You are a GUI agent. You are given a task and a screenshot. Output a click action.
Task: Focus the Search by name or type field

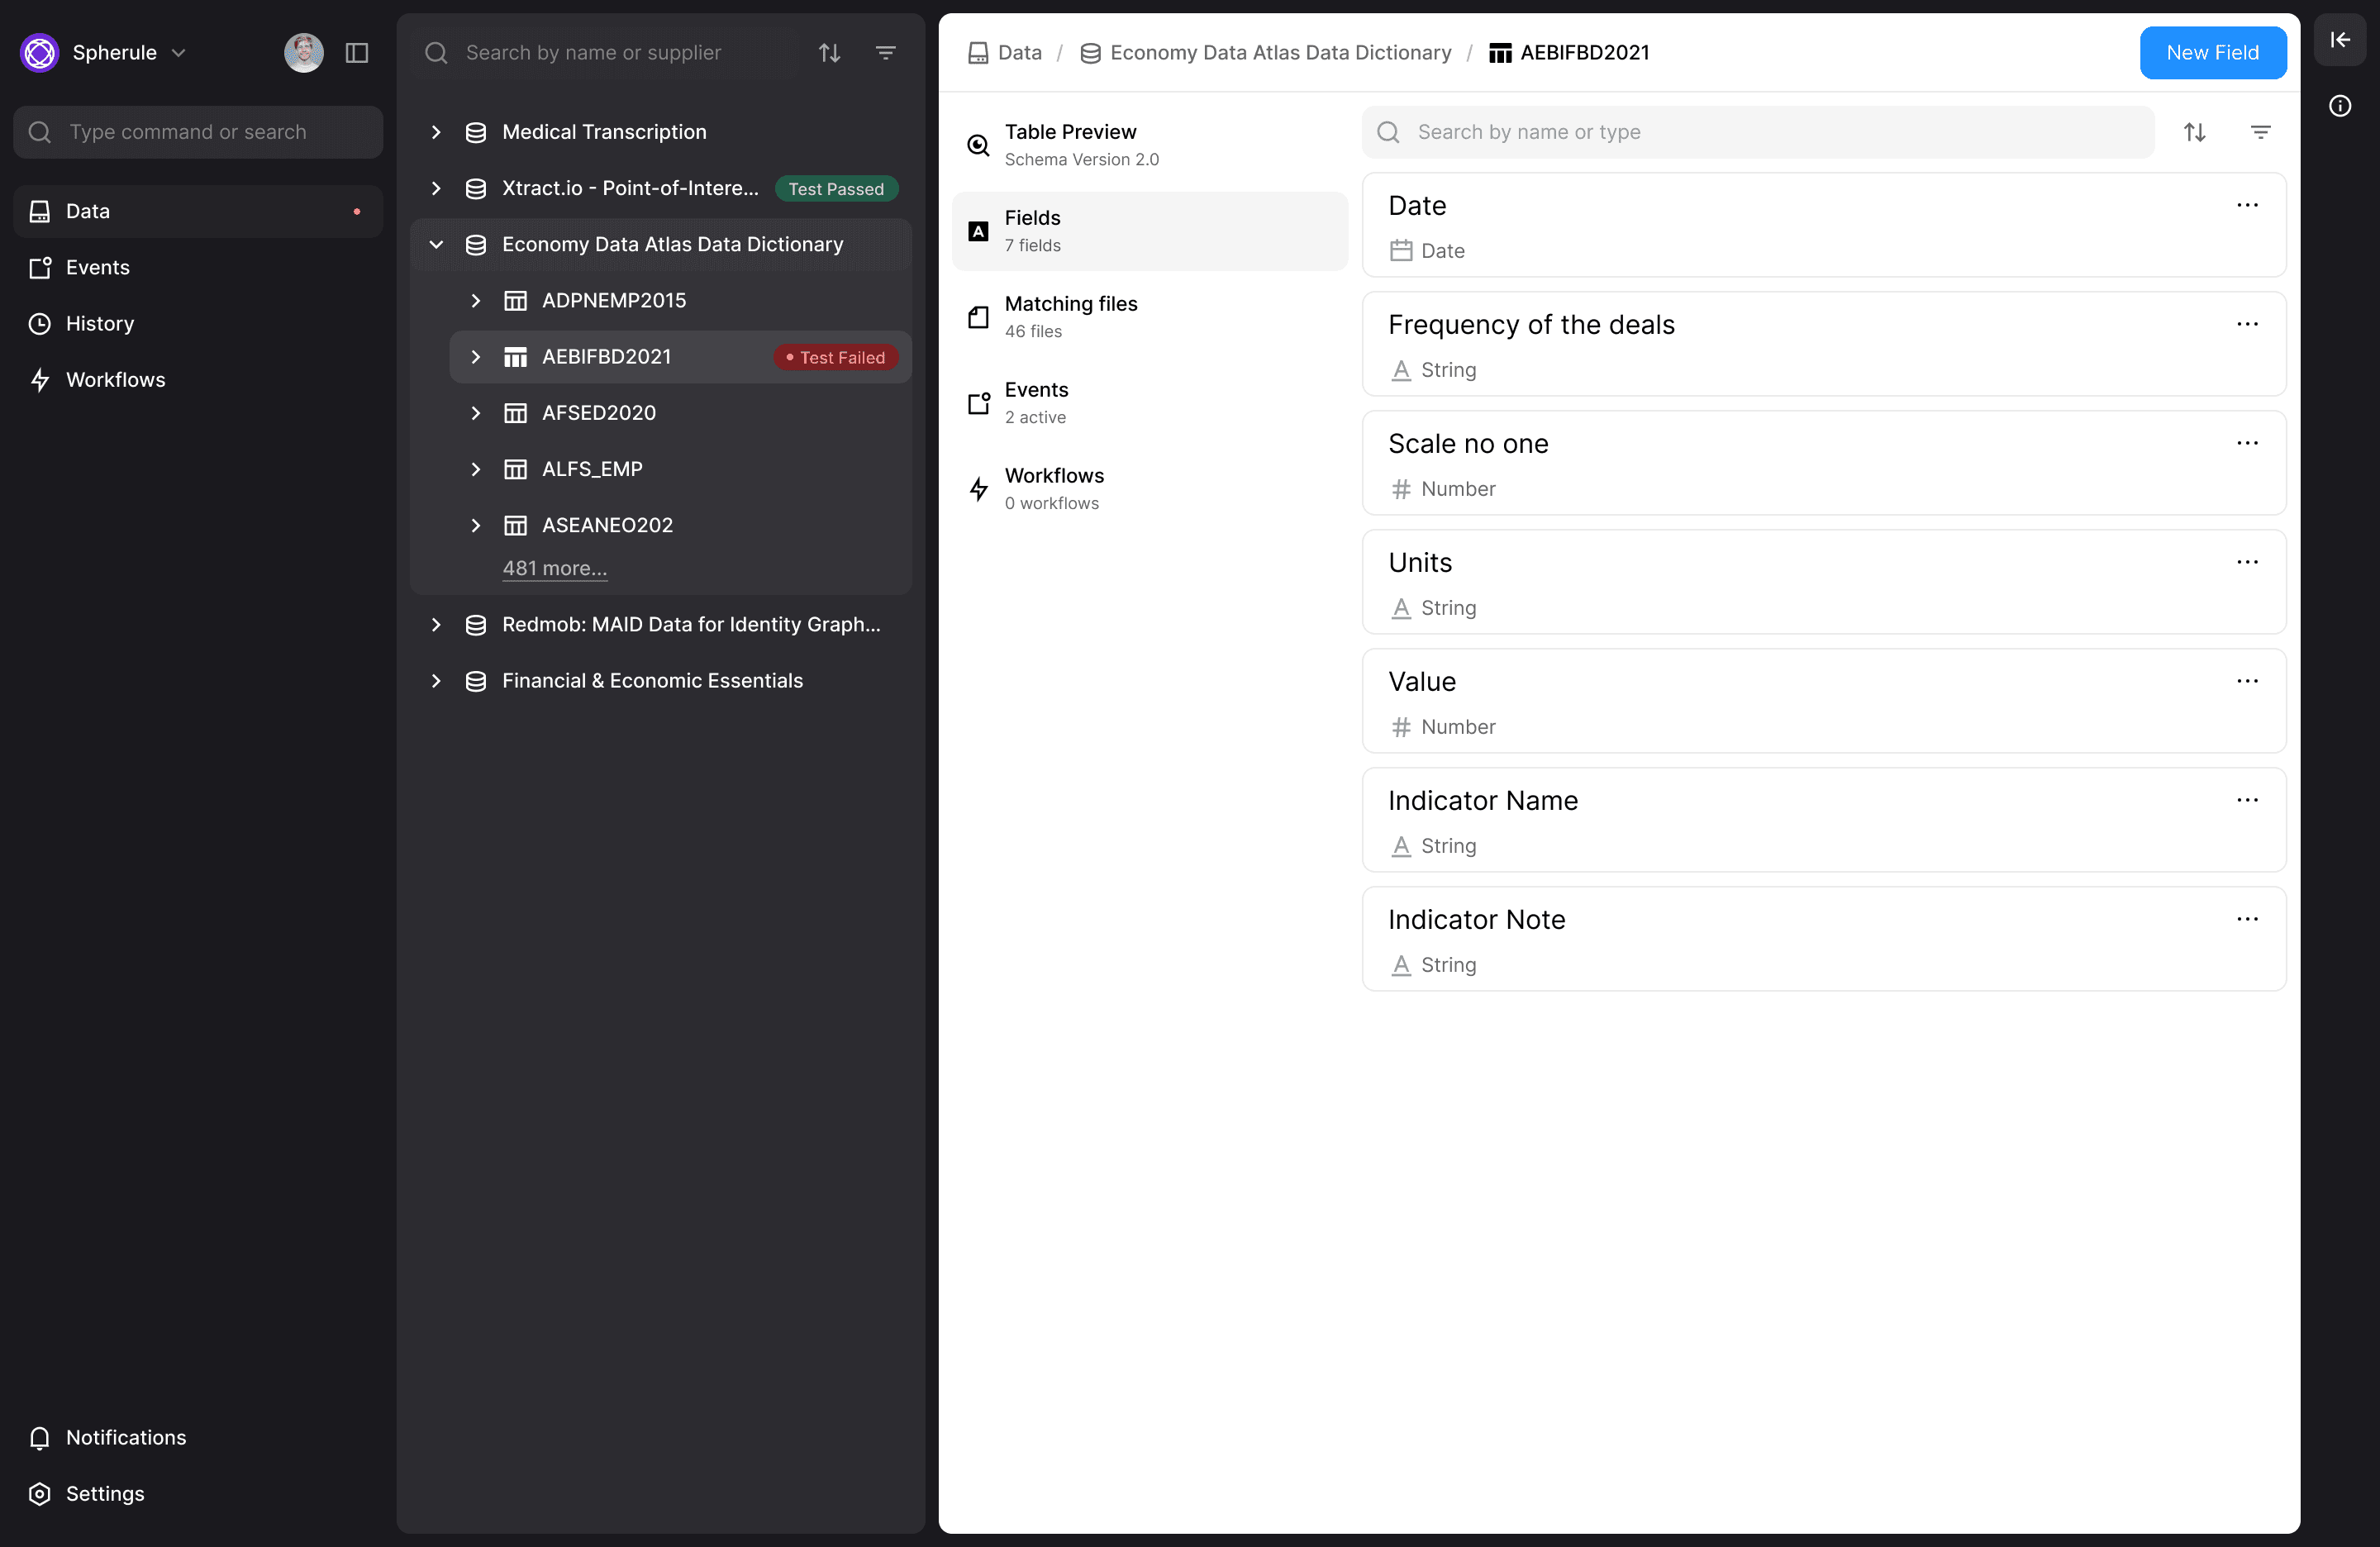pyautogui.click(x=1770, y=132)
